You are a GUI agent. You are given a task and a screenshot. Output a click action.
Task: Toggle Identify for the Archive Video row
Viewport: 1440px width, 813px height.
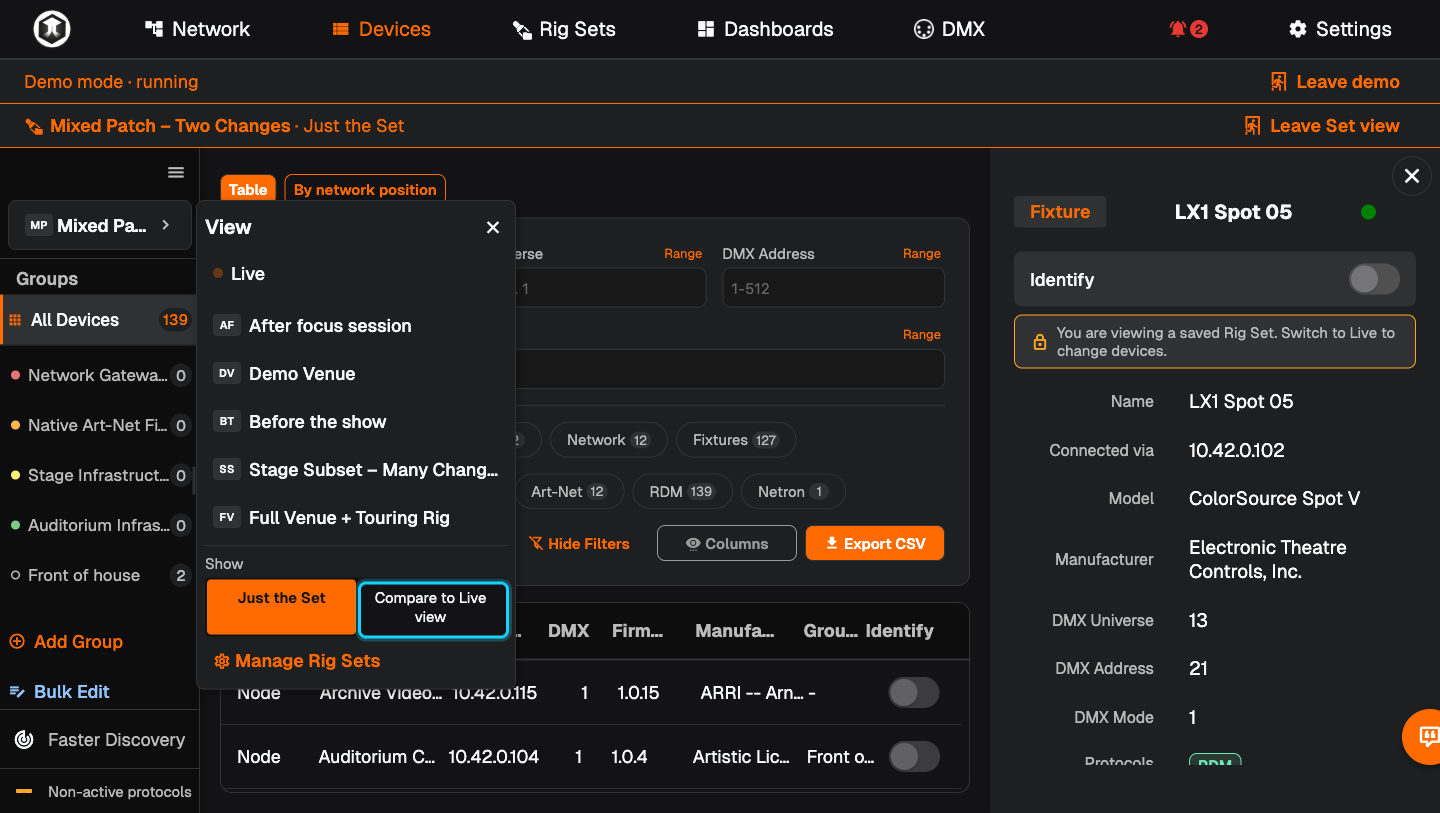click(914, 693)
